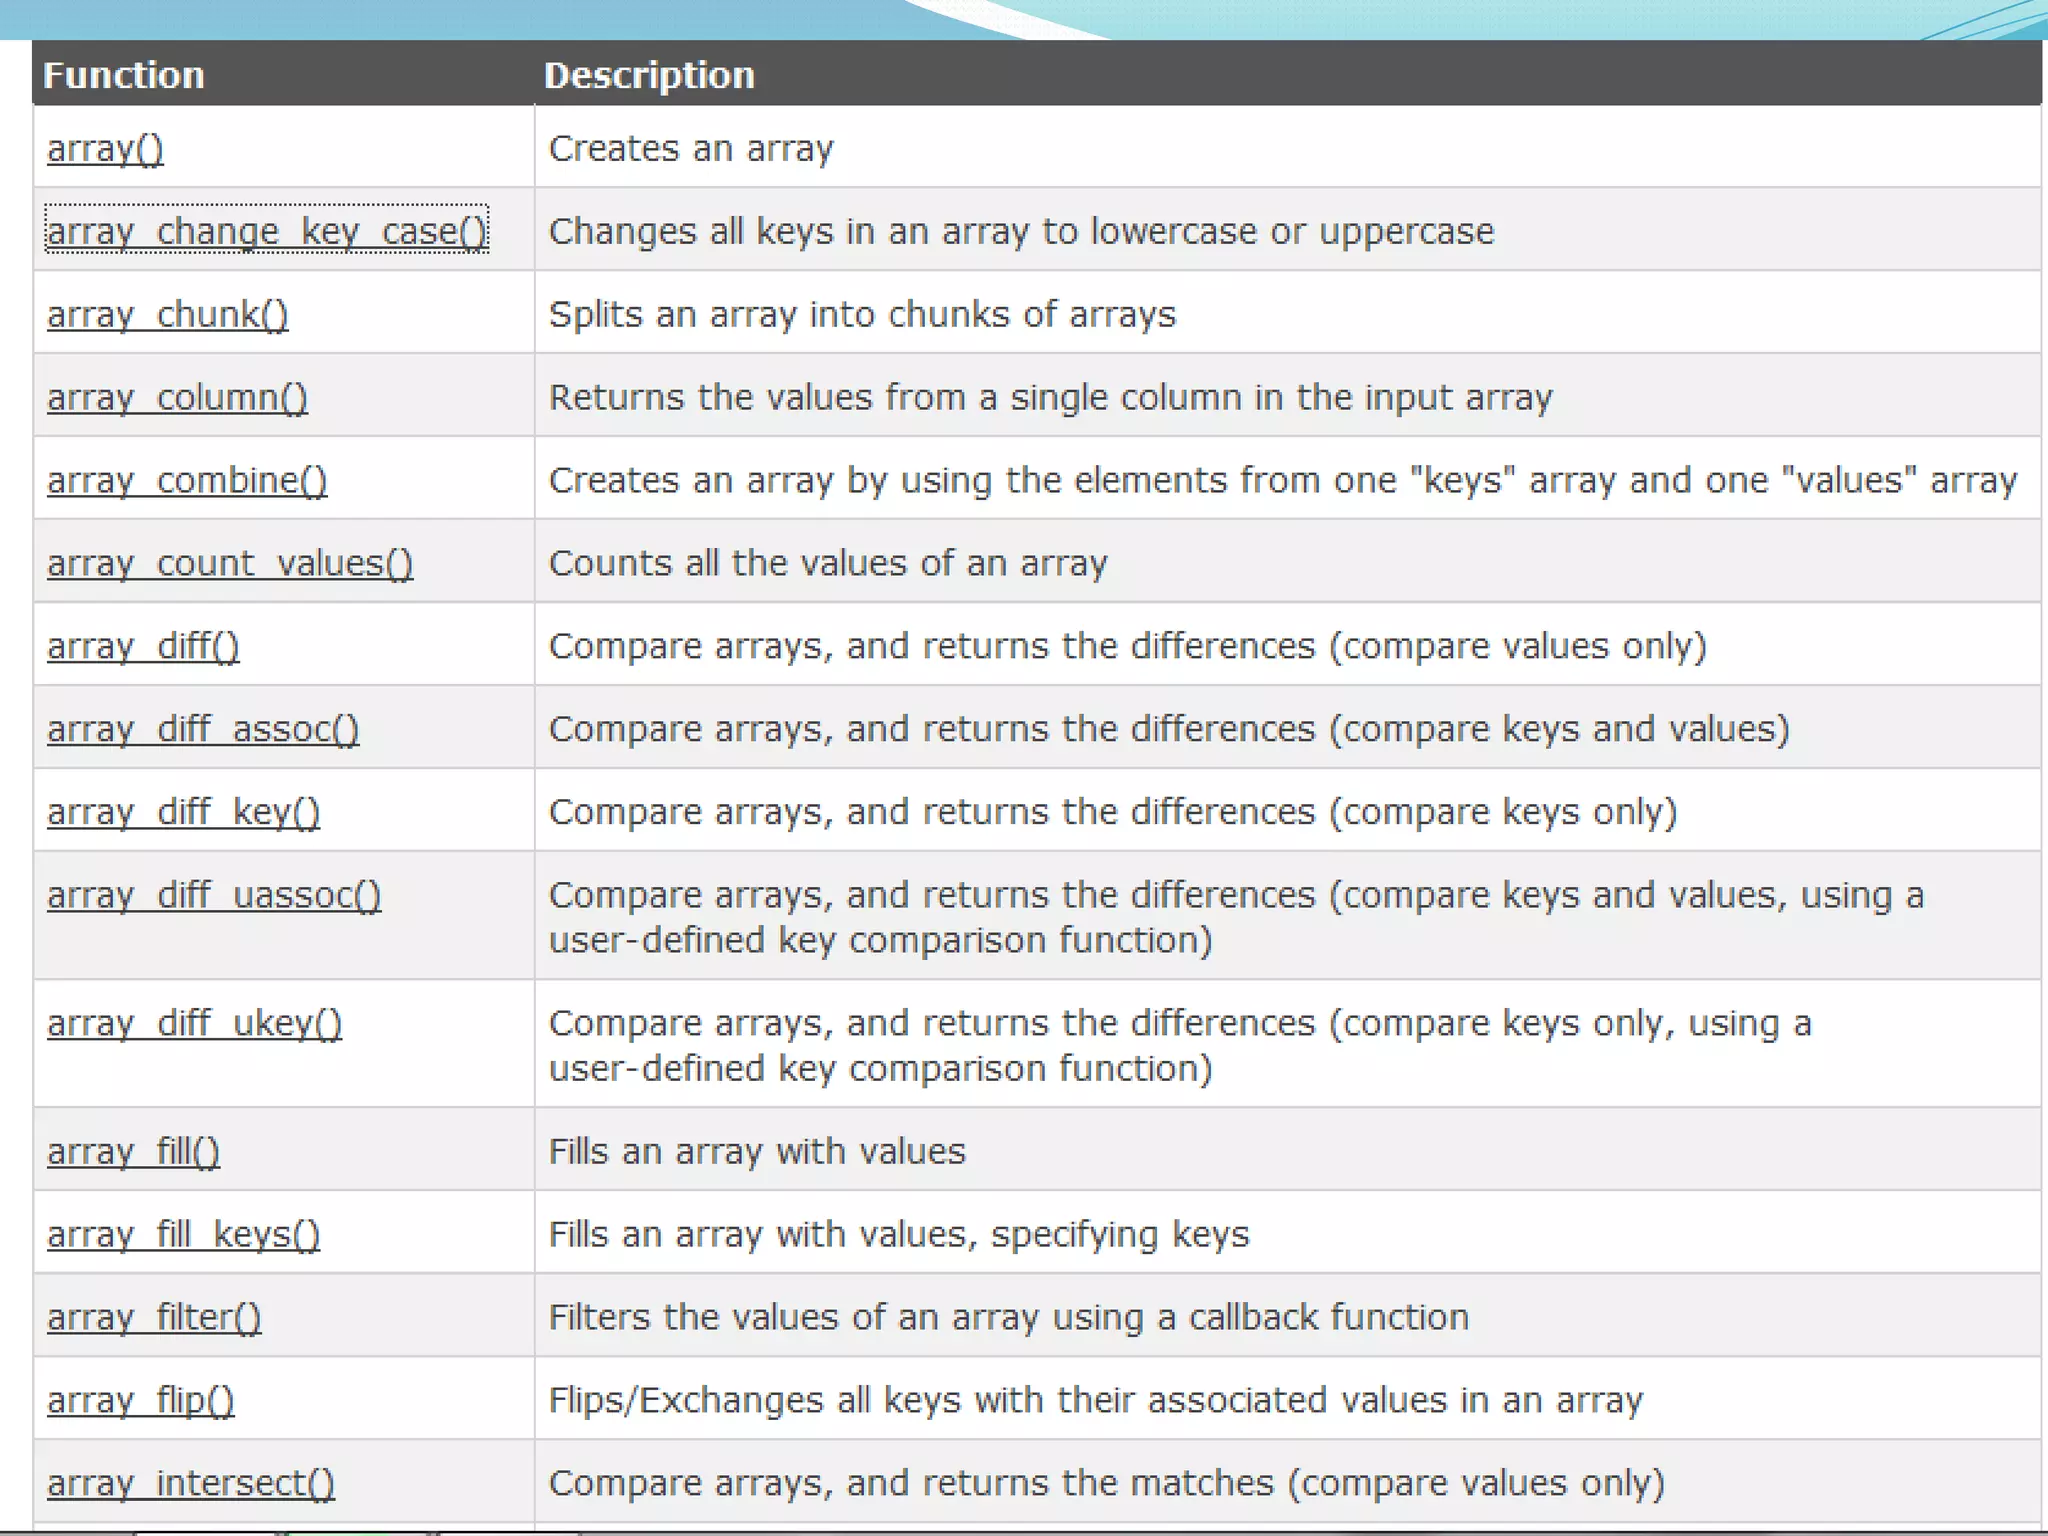Open the array_diff_key() reference
2048x1536 pixels.
point(183,813)
